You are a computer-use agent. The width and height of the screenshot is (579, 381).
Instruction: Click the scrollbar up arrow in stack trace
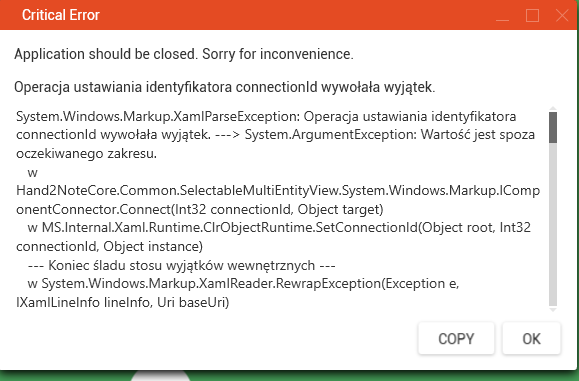pos(553,109)
